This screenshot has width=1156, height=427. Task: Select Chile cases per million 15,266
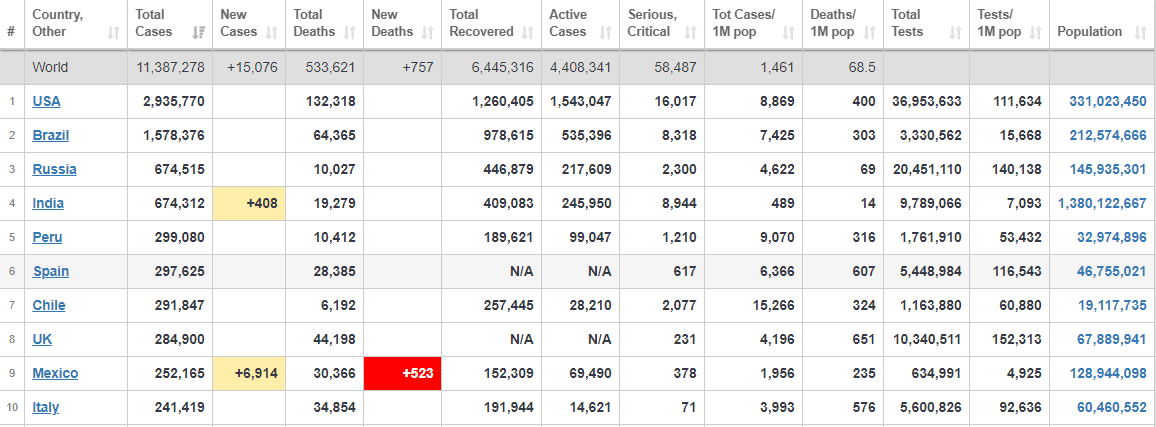[x=773, y=305]
